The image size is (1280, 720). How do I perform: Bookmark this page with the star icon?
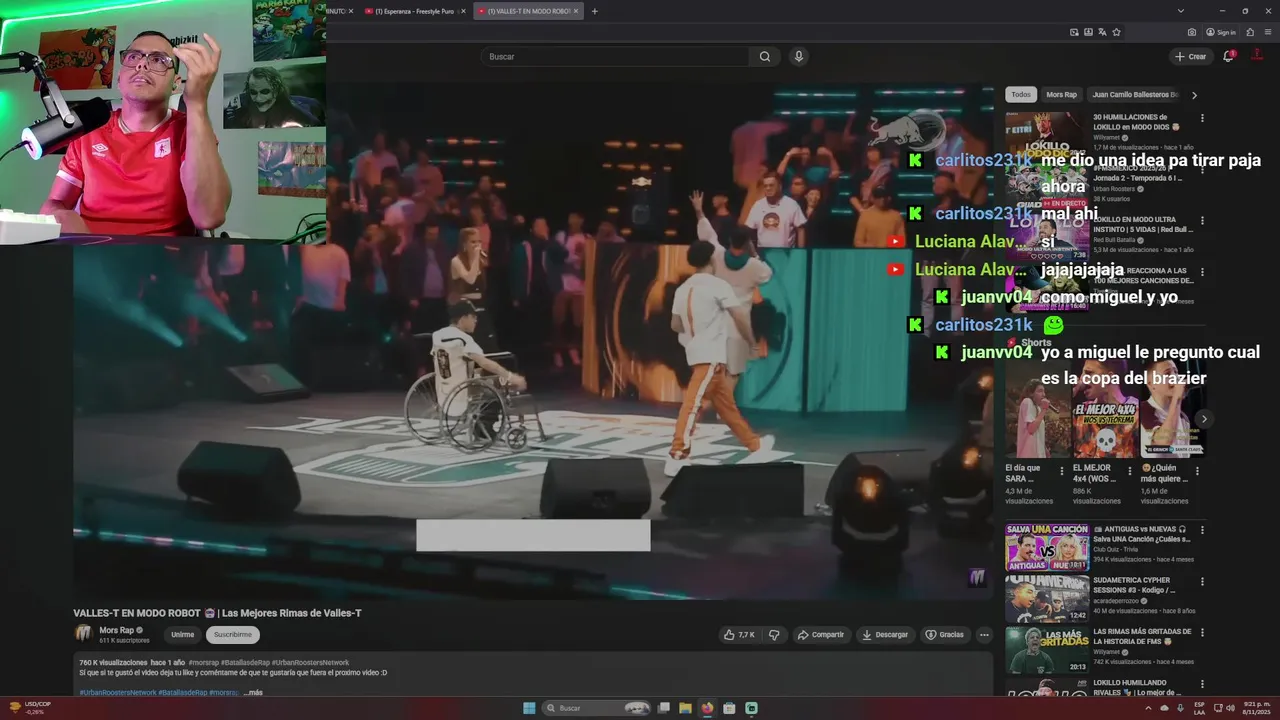pyautogui.click(x=1116, y=32)
